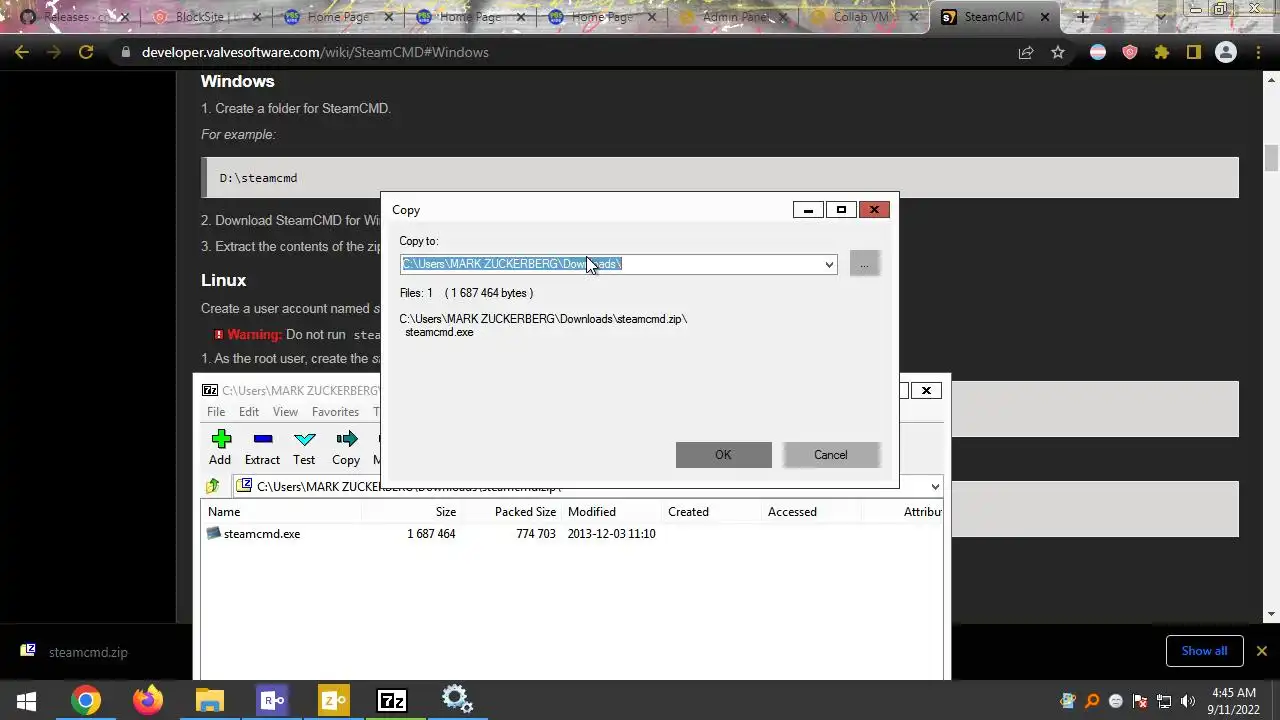
Task: Open 7-Zip File menu
Action: pyautogui.click(x=216, y=412)
